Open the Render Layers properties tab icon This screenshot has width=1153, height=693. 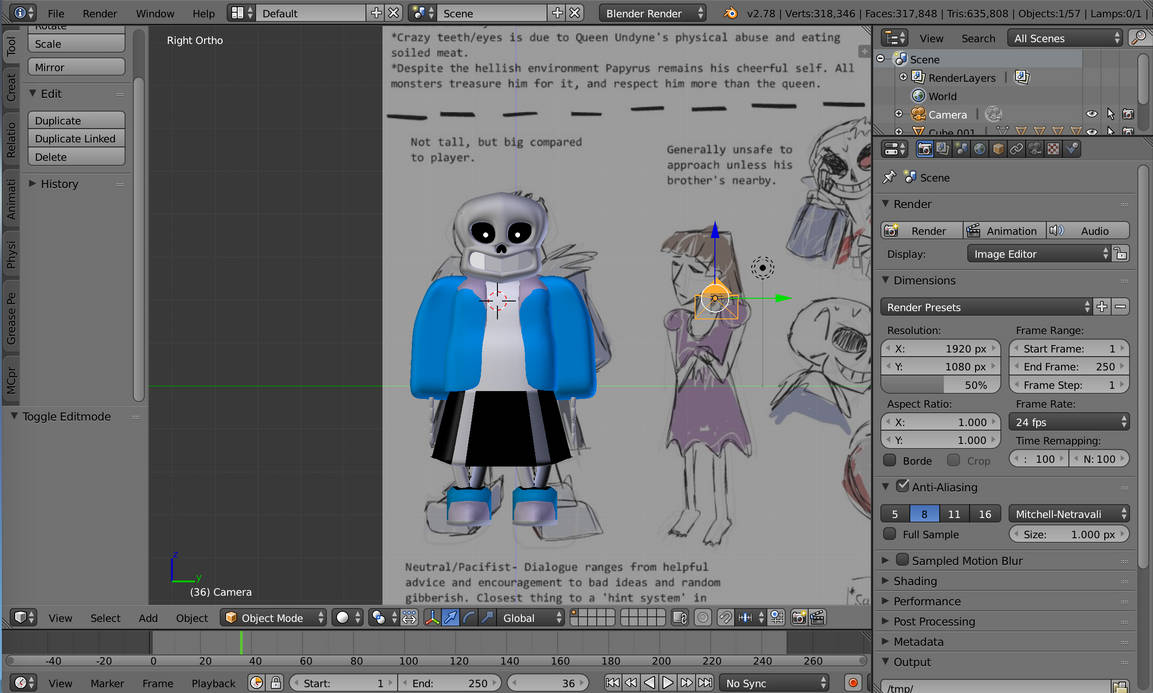pos(943,149)
